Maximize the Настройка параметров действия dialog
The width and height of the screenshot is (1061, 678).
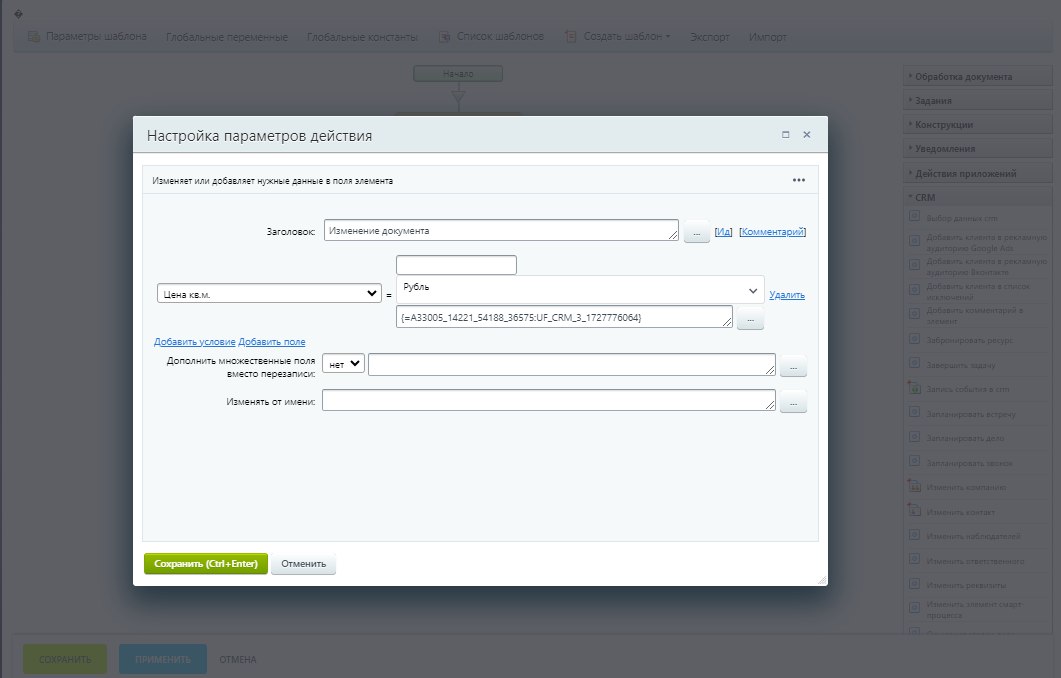click(x=786, y=134)
